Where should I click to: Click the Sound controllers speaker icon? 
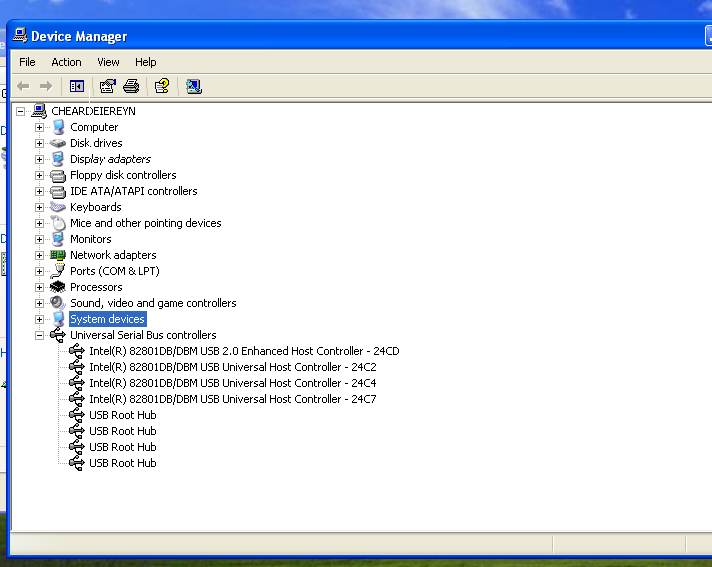pyautogui.click(x=58, y=303)
